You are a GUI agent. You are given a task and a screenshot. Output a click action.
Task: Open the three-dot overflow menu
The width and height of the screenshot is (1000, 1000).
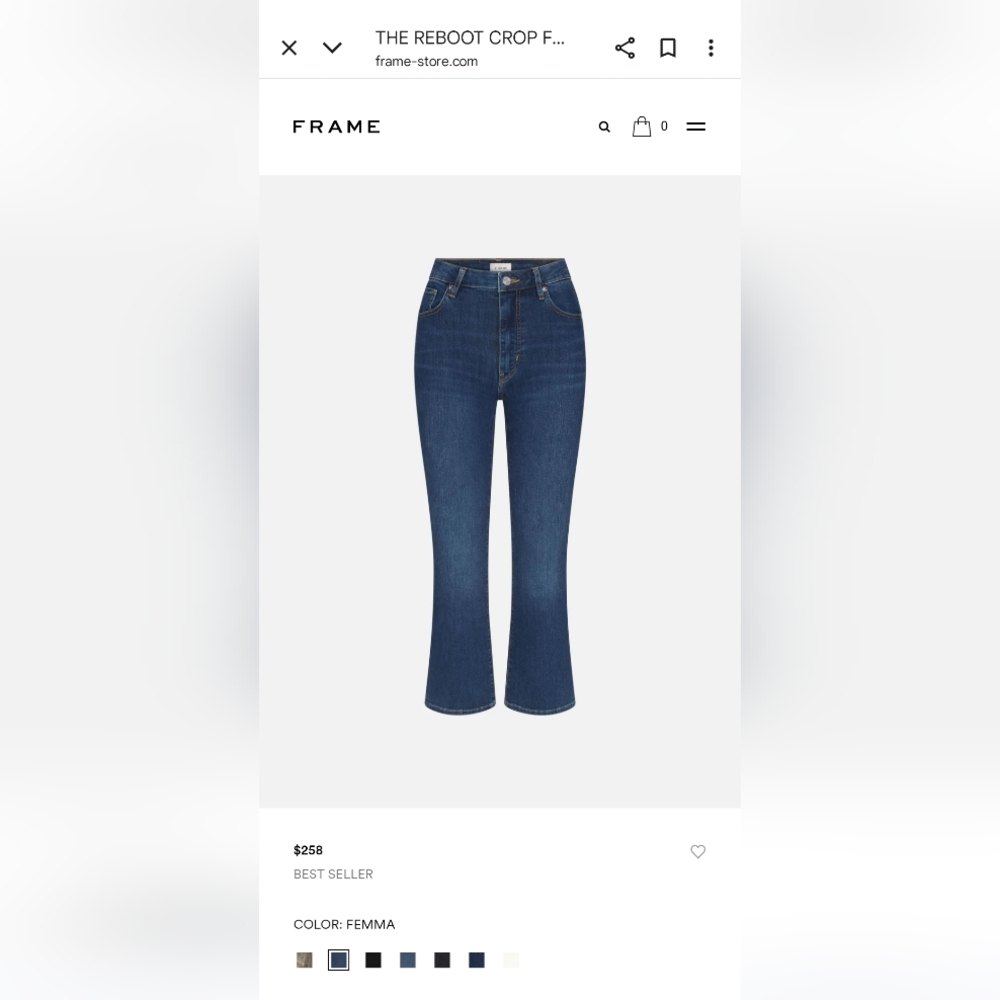pos(711,48)
